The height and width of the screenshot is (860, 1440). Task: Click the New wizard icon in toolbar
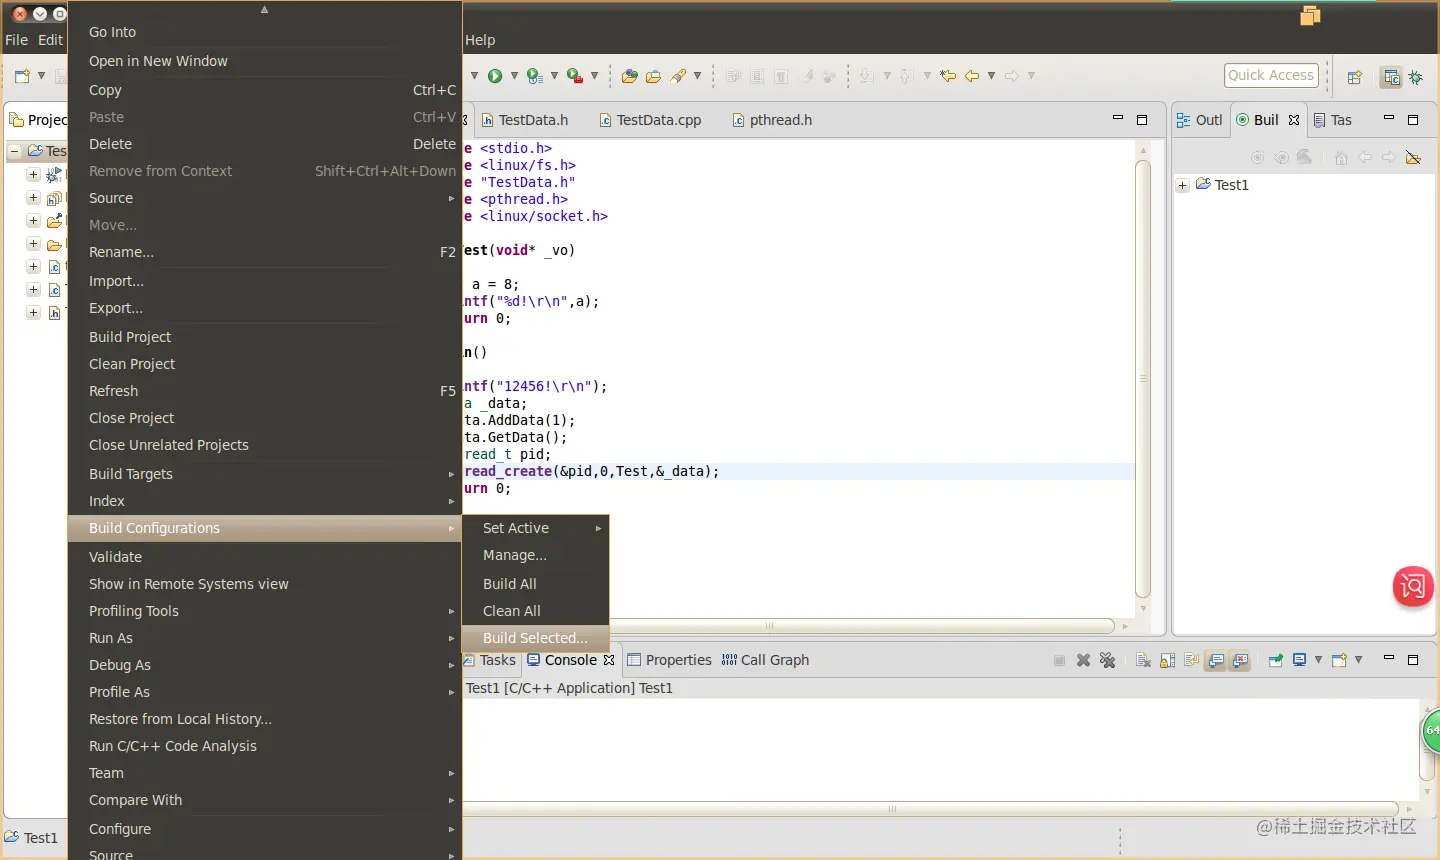pos(22,76)
